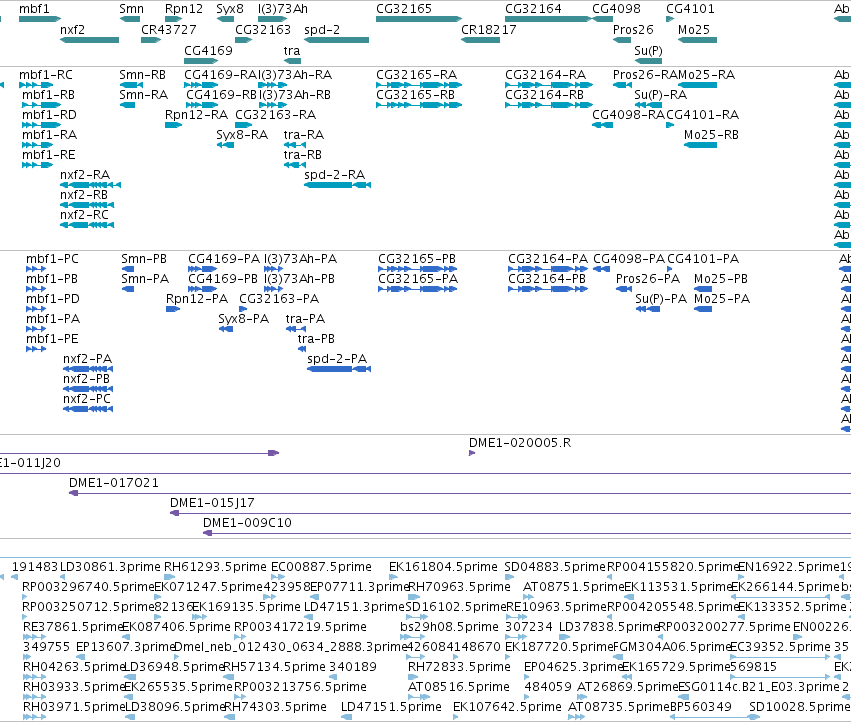Select protein Pros26-PA

[x=647, y=279]
